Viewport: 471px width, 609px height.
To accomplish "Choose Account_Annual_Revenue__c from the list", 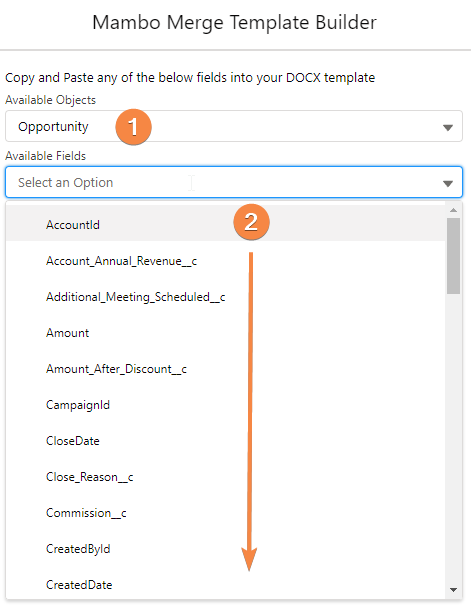I will pos(226,261).
